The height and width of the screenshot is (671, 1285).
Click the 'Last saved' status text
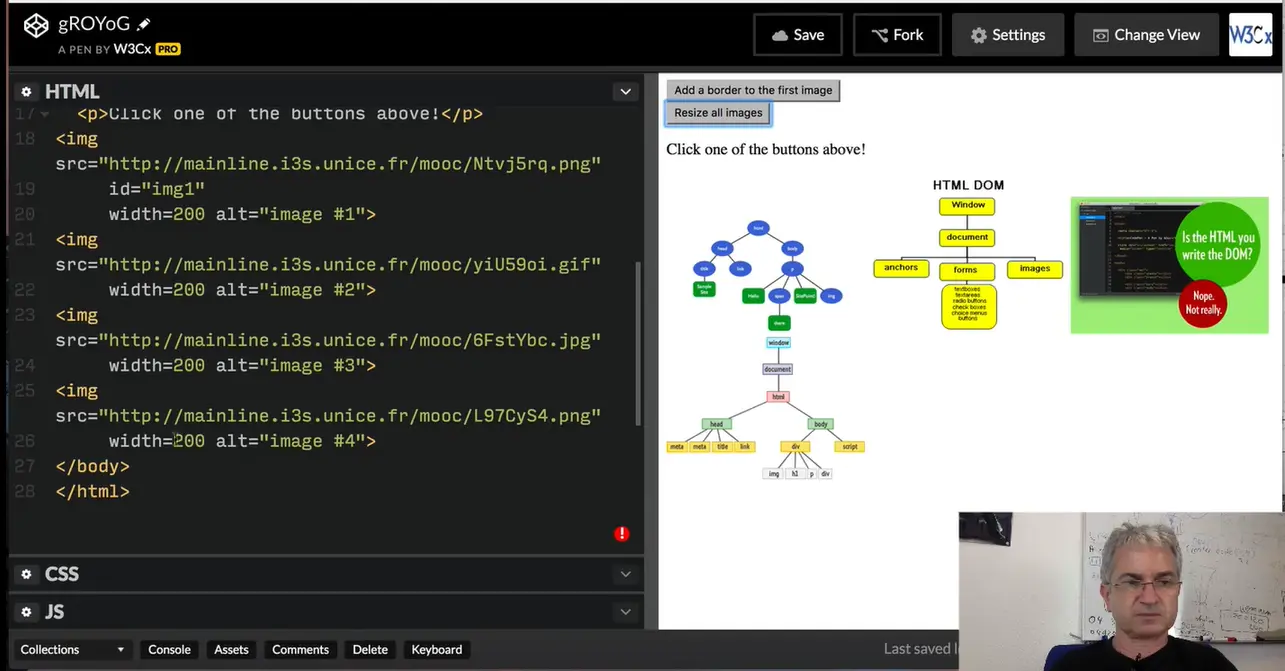click(920, 649)
